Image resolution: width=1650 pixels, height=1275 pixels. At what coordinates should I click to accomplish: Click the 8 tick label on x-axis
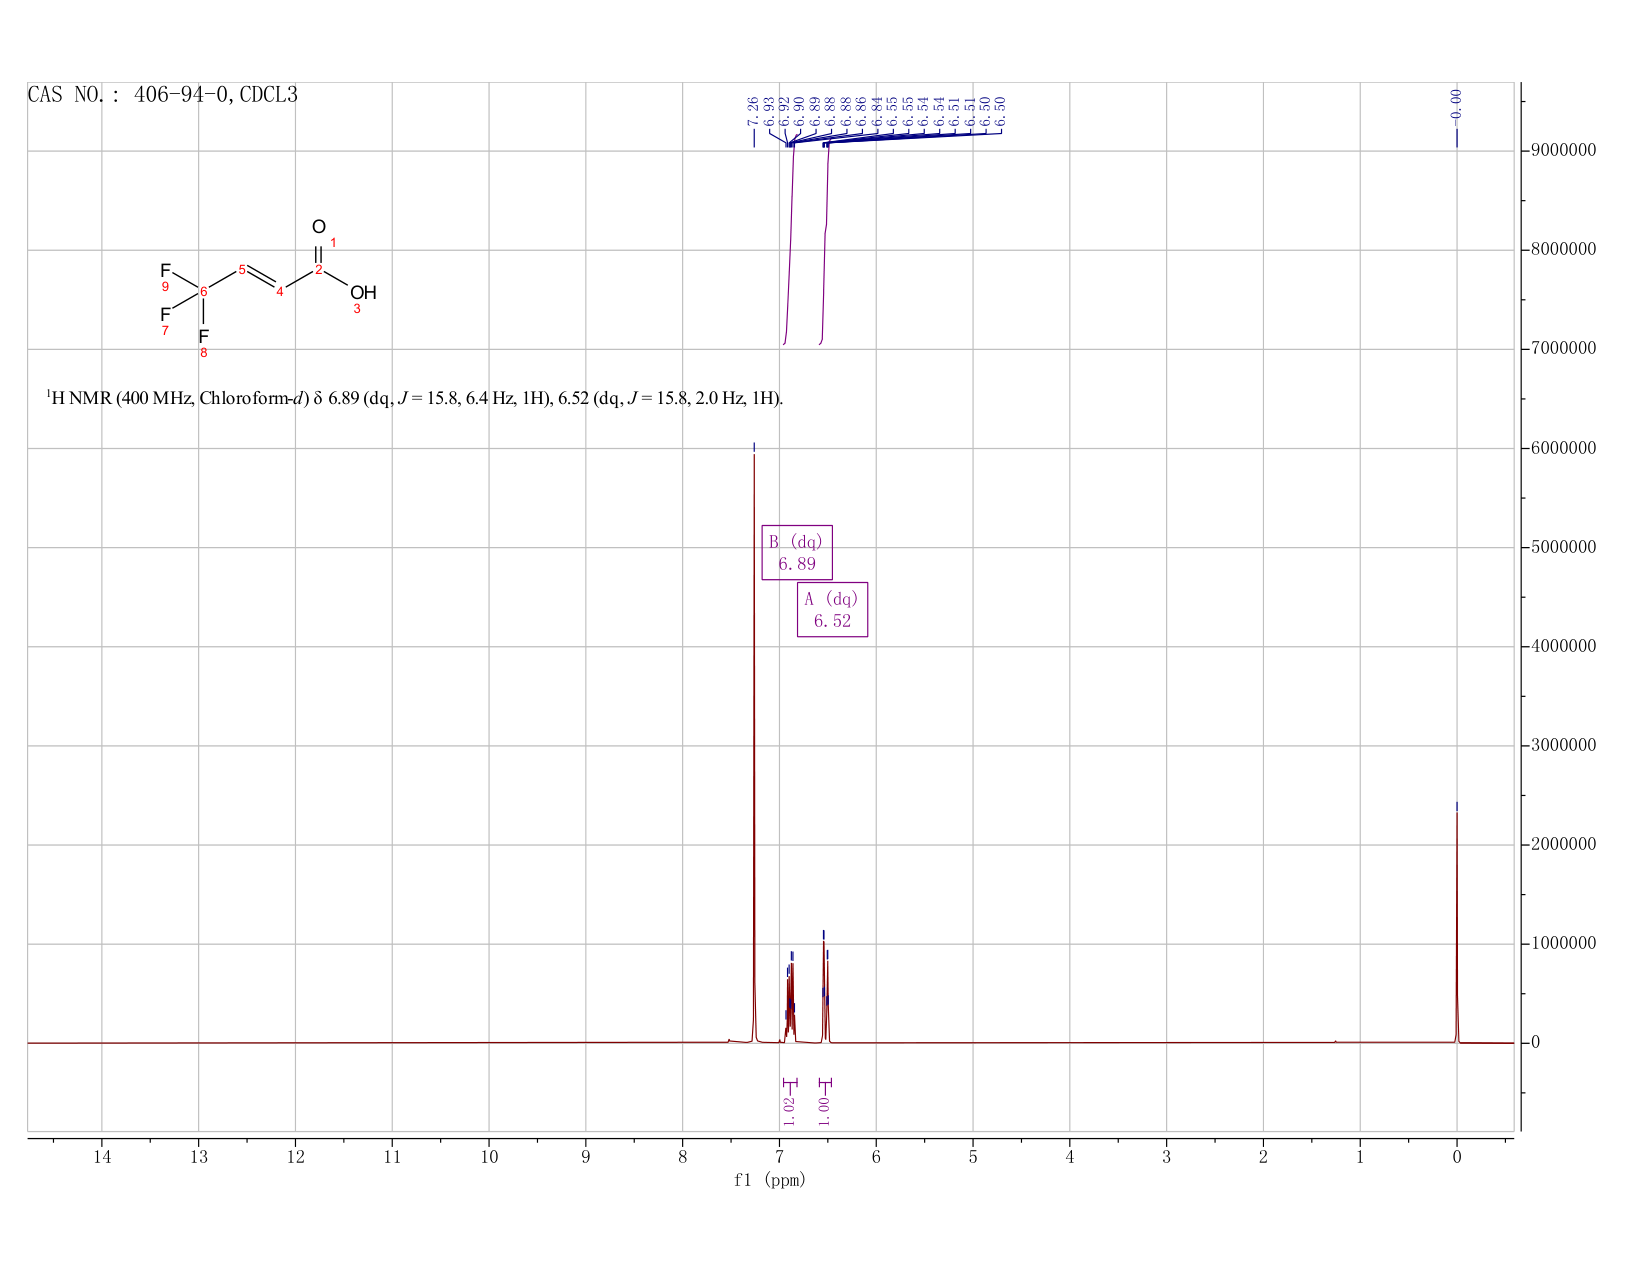point(682,1157)
